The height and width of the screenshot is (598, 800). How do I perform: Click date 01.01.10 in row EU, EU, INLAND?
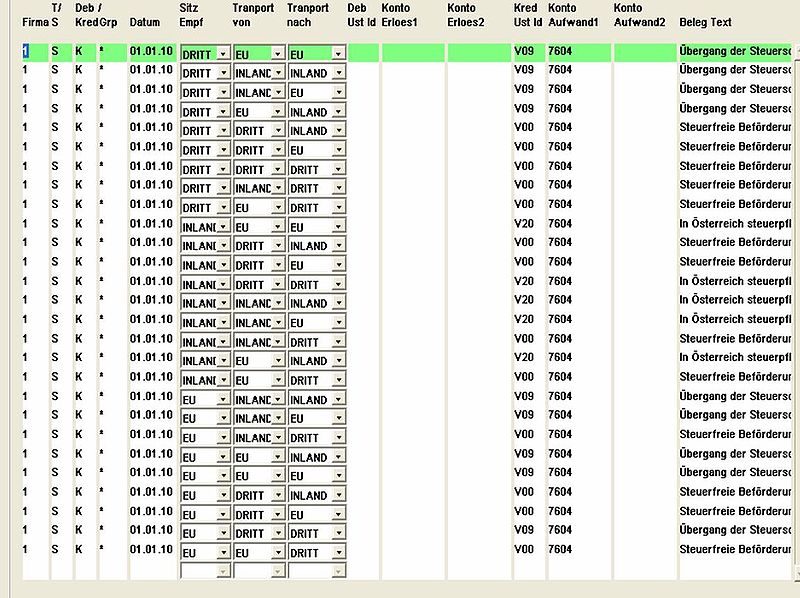[x=151, y=454]
